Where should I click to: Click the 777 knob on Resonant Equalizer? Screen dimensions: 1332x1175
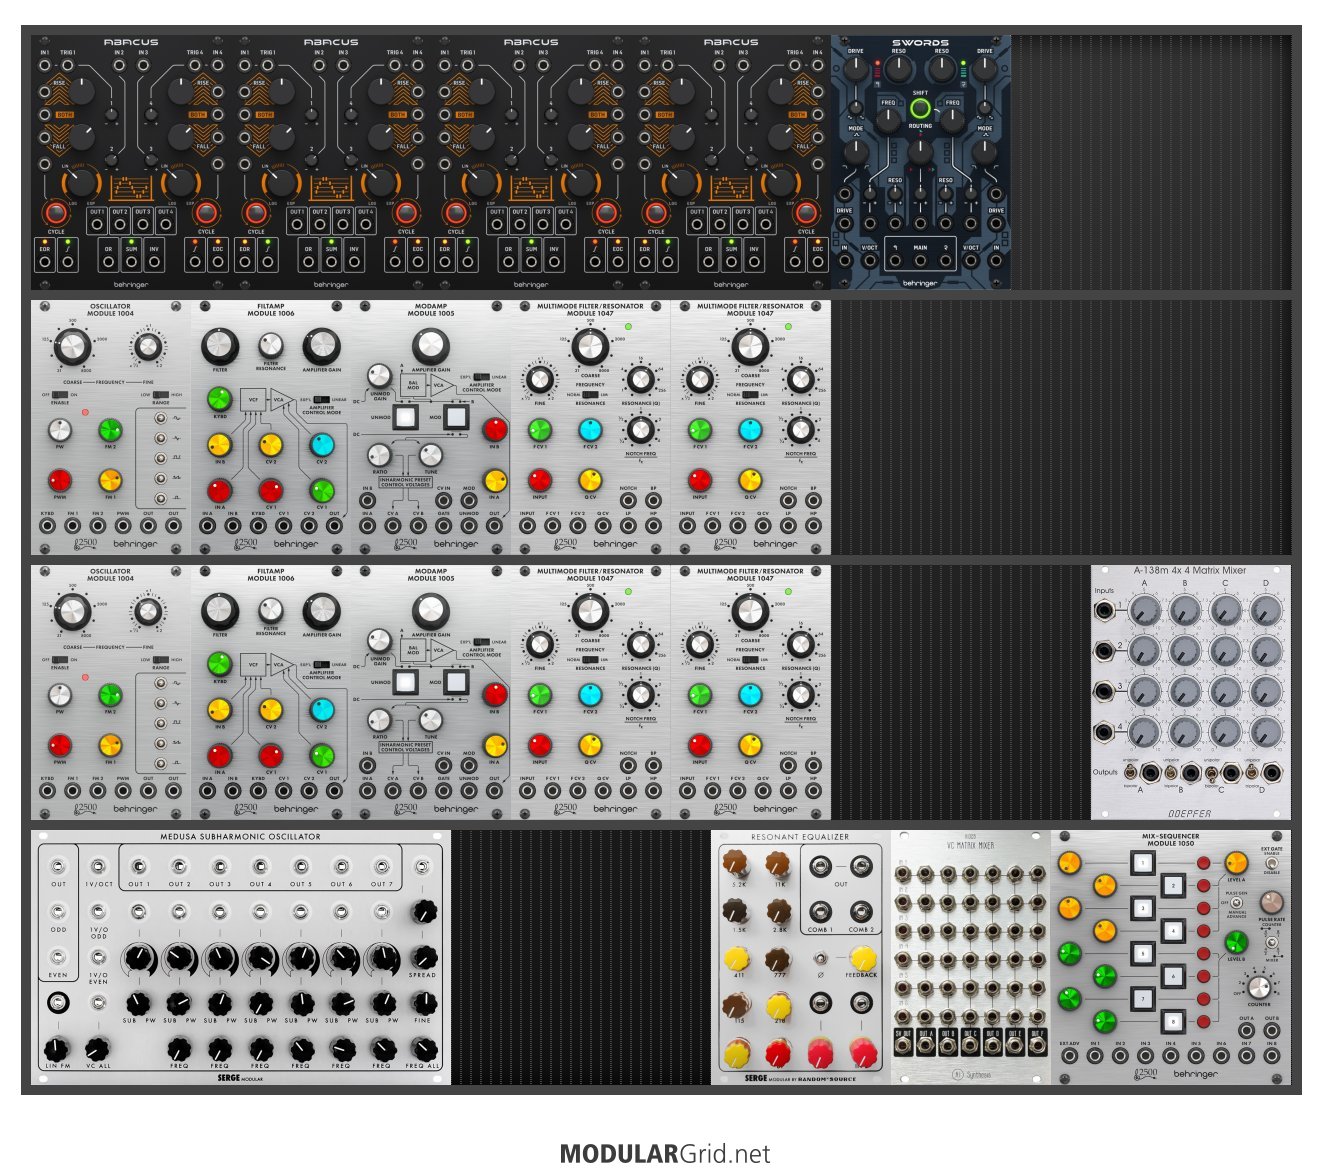778,959
